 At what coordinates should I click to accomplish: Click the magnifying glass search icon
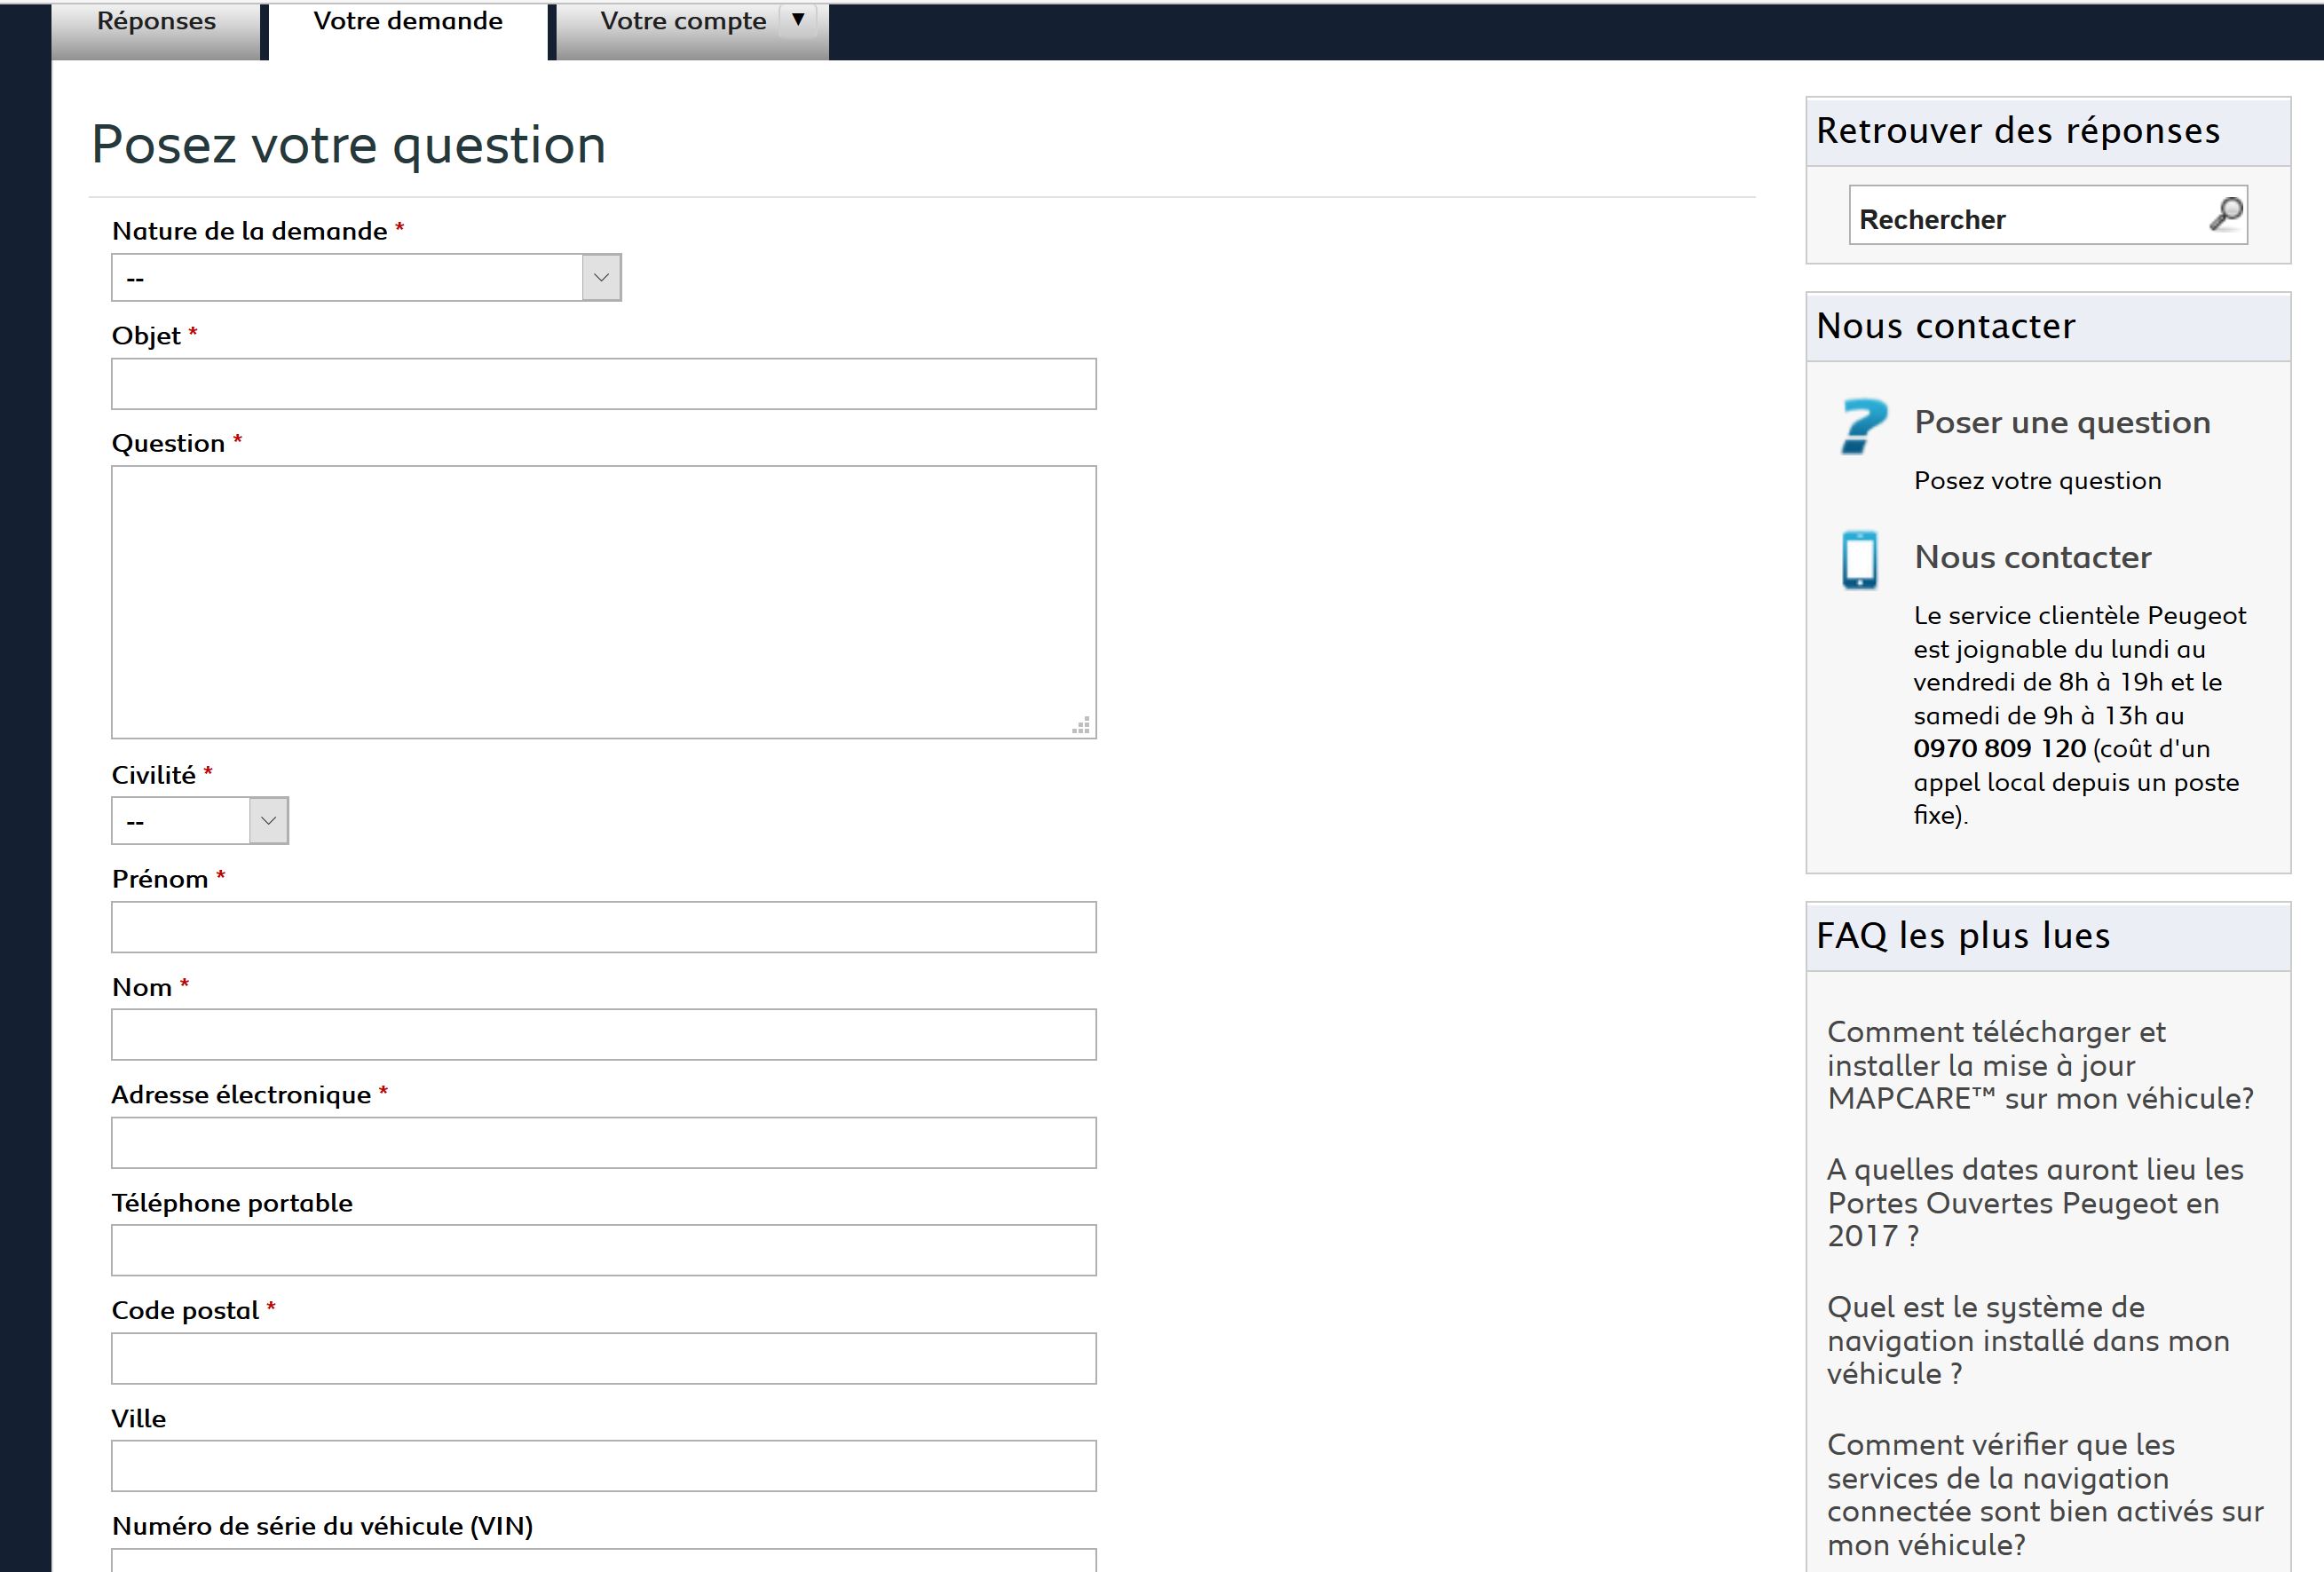pyautogui.click(x=2225, y=214)
